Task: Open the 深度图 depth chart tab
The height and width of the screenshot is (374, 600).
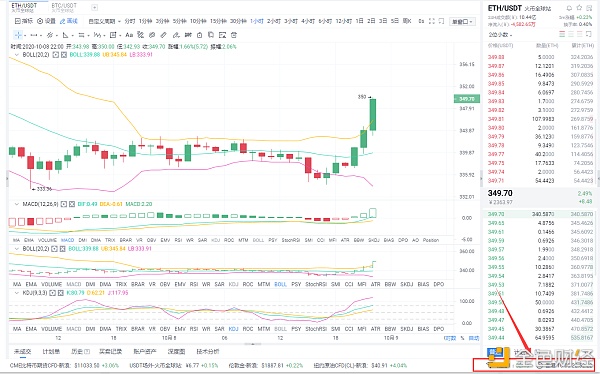Action: tap(176, 351)
